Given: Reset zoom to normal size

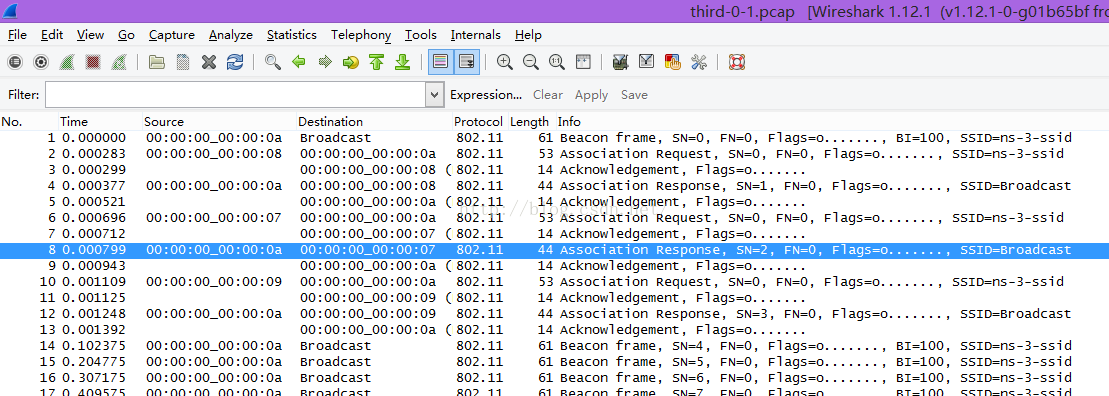Looking at the screenshot, I should (557, 62).
